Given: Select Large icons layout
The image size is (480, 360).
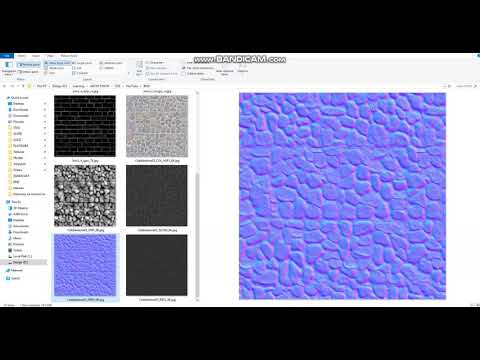Looking at the screenshot, I should pyautogui.click(x=82, y=63).
